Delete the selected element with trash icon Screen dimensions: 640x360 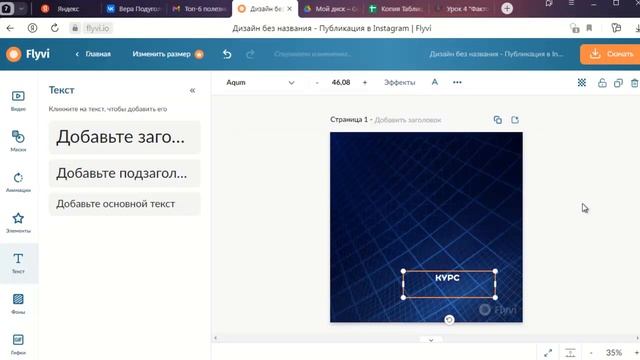634,83
